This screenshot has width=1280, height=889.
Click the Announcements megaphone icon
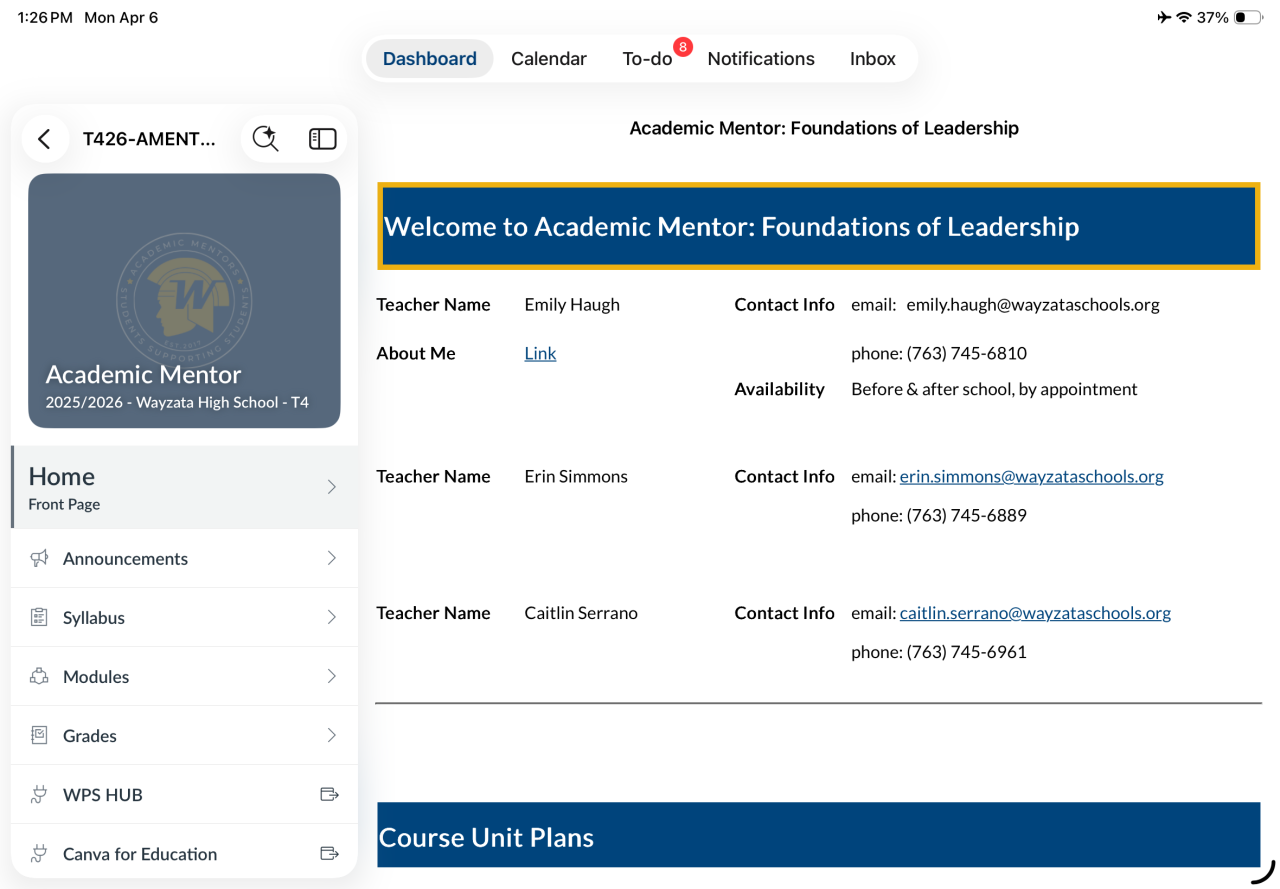[x=39, y=558]
